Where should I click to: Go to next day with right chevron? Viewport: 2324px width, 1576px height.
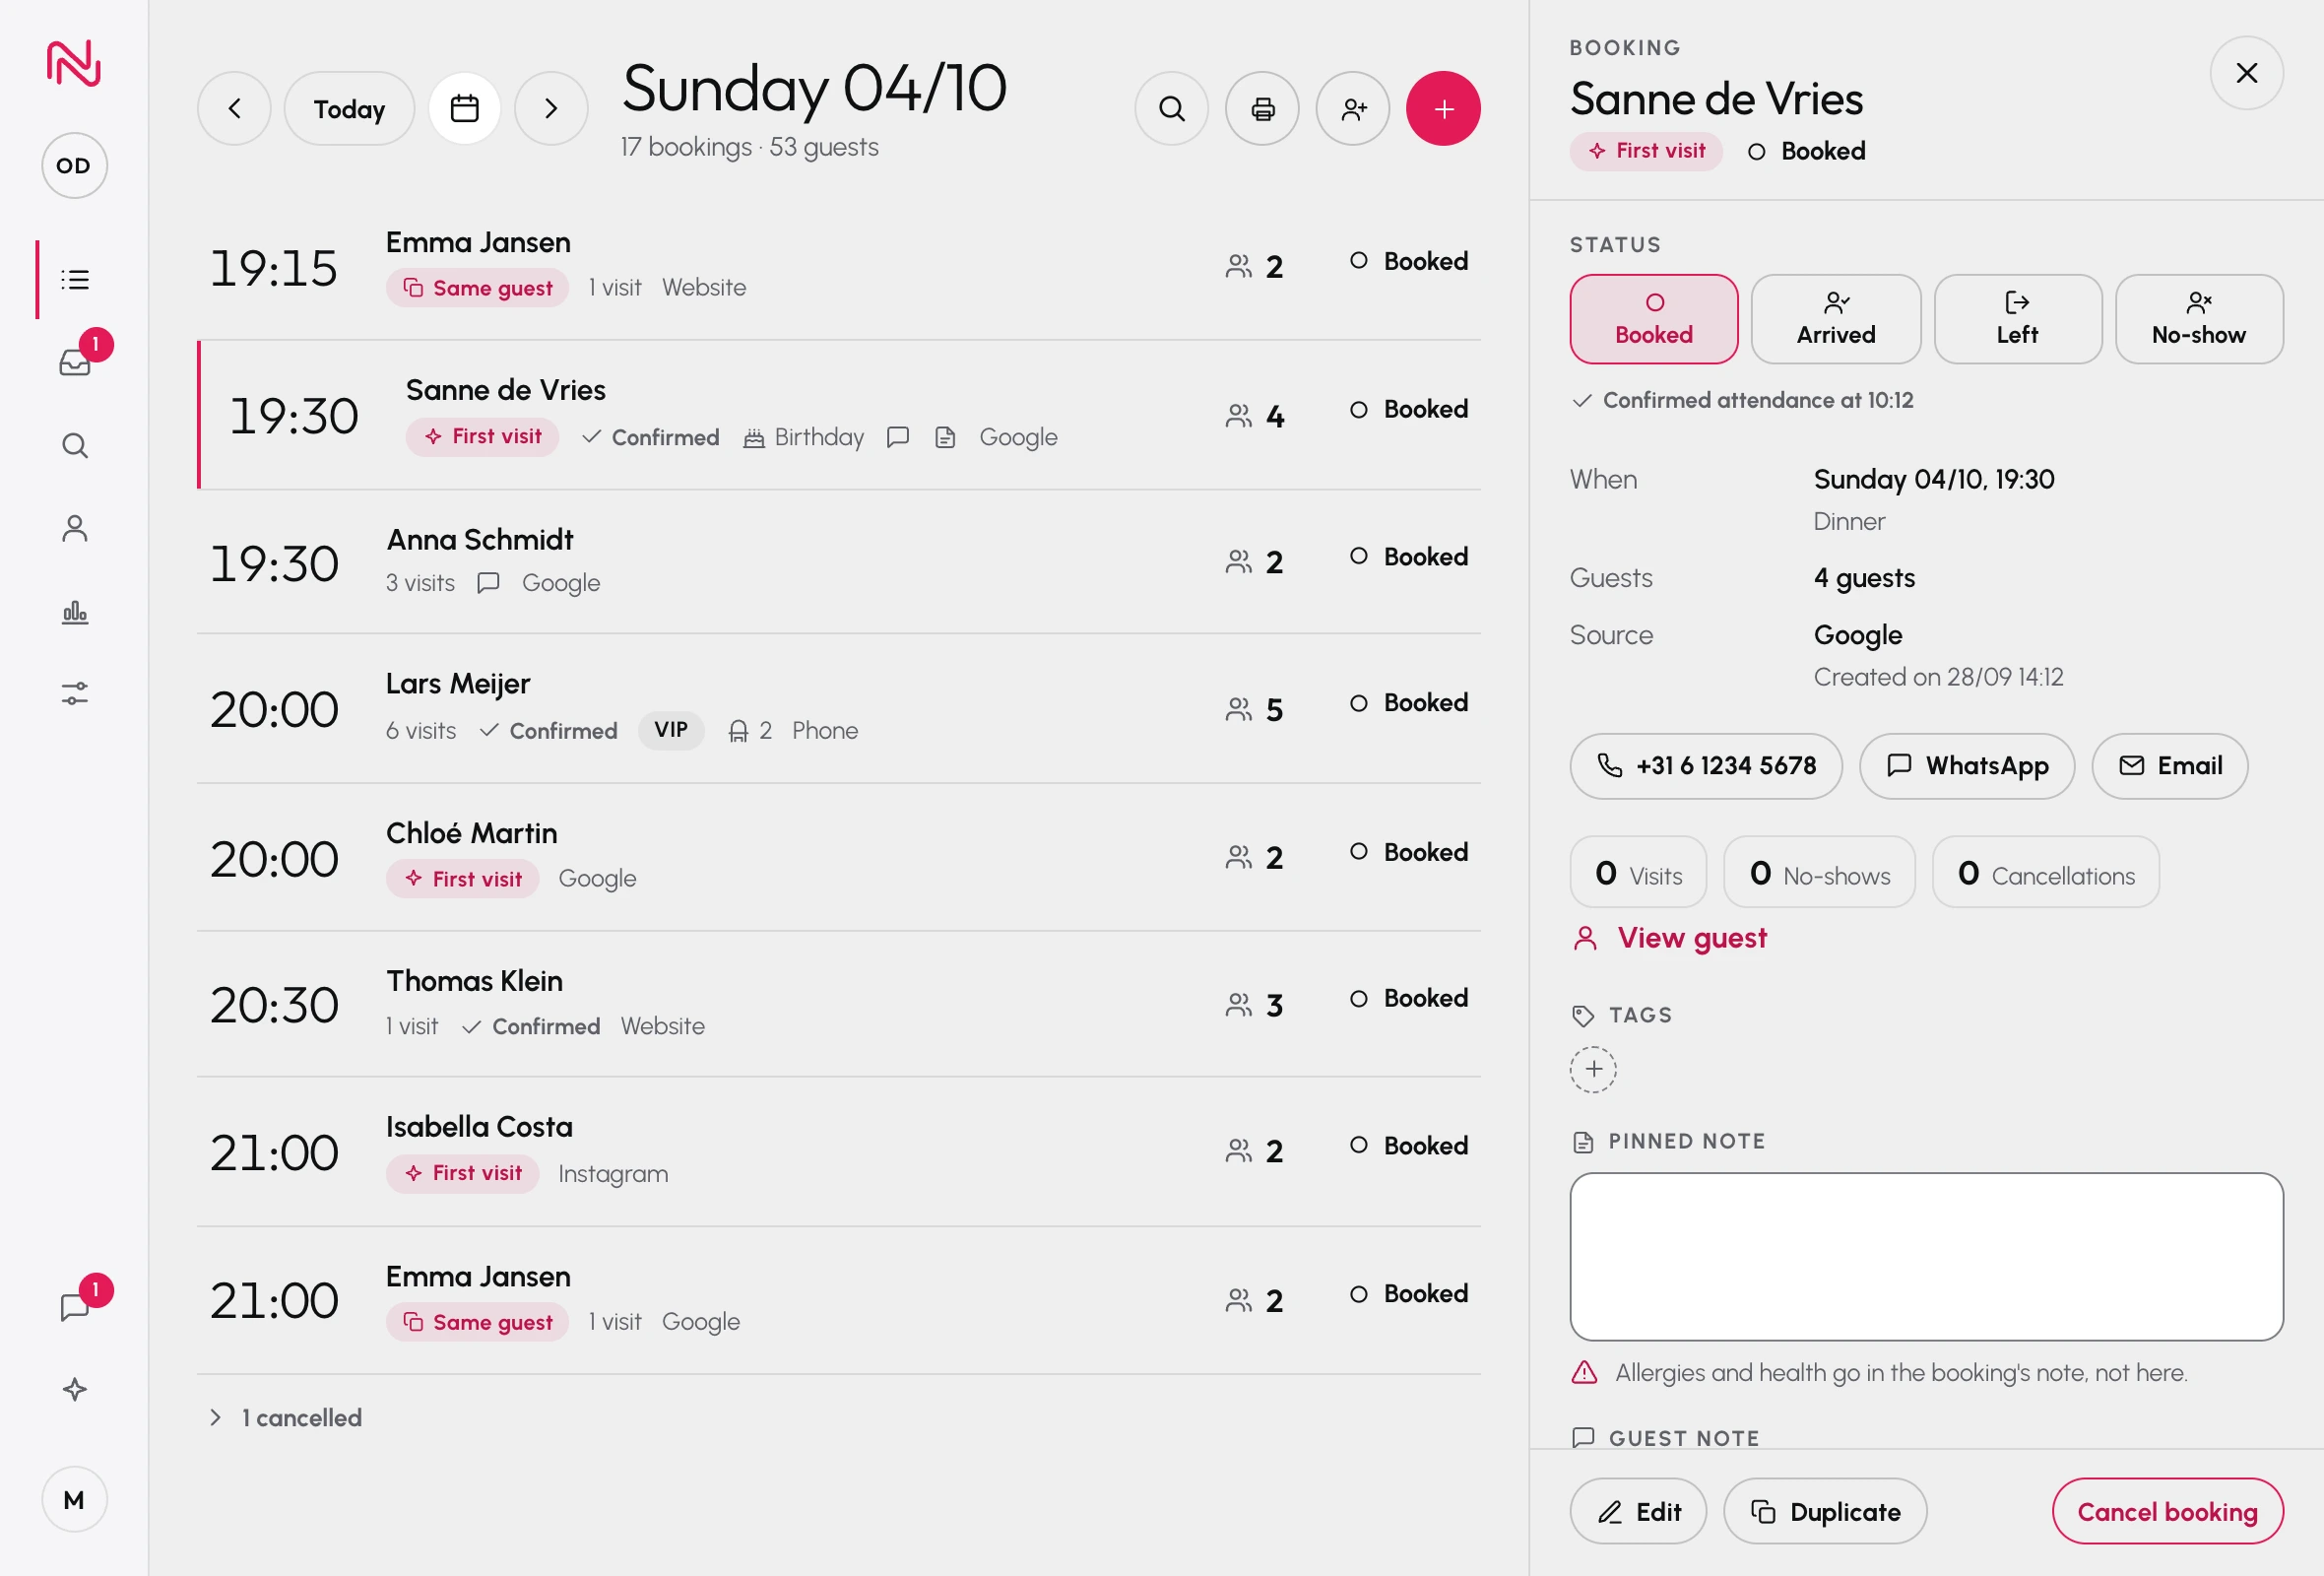point(551,108)
